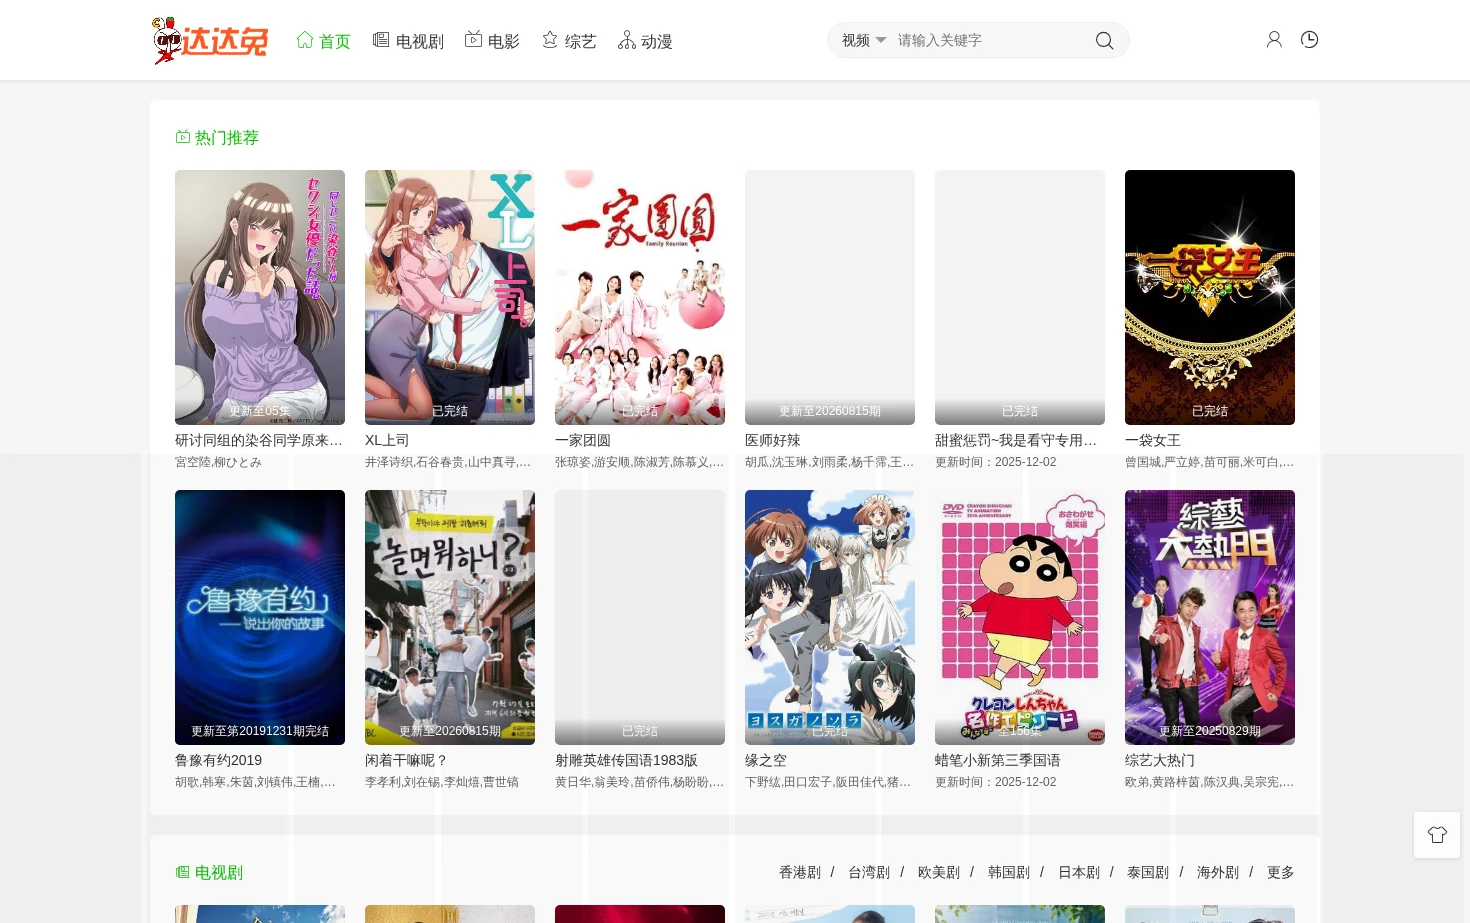The width and height of the screenshot is (1470, 923).
Task: Open the 一袋女王 poster thumbnail
Action: [x=1210, y=297]
